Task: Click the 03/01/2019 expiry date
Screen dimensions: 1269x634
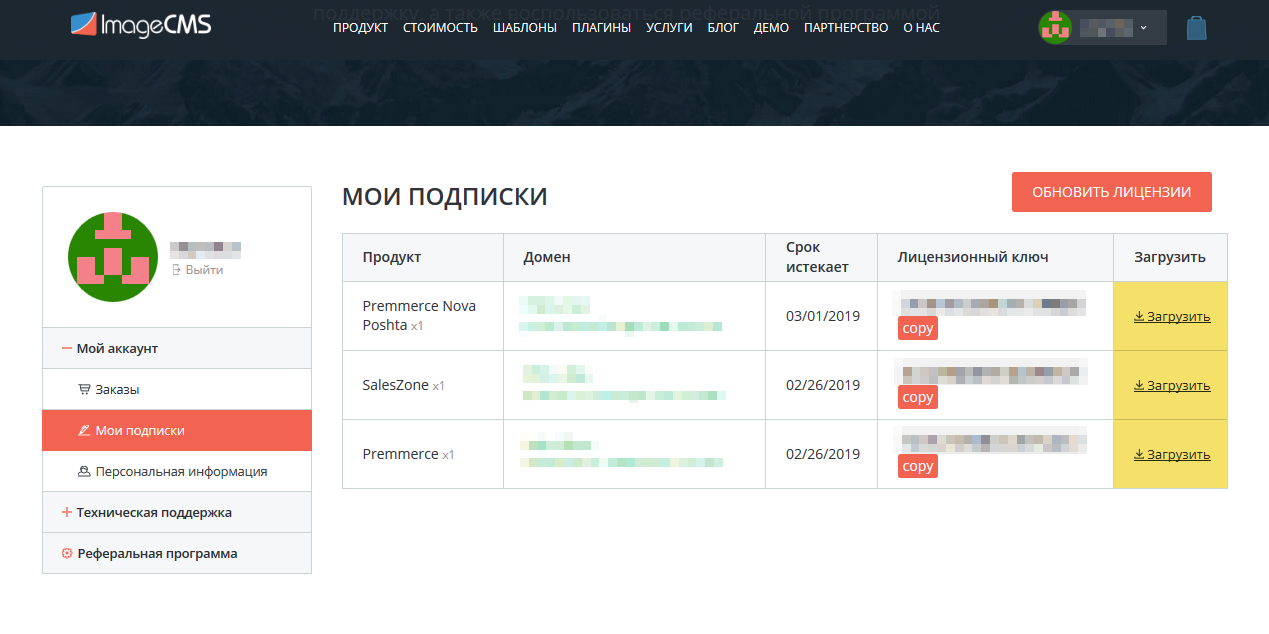Action: coord(823,316)
